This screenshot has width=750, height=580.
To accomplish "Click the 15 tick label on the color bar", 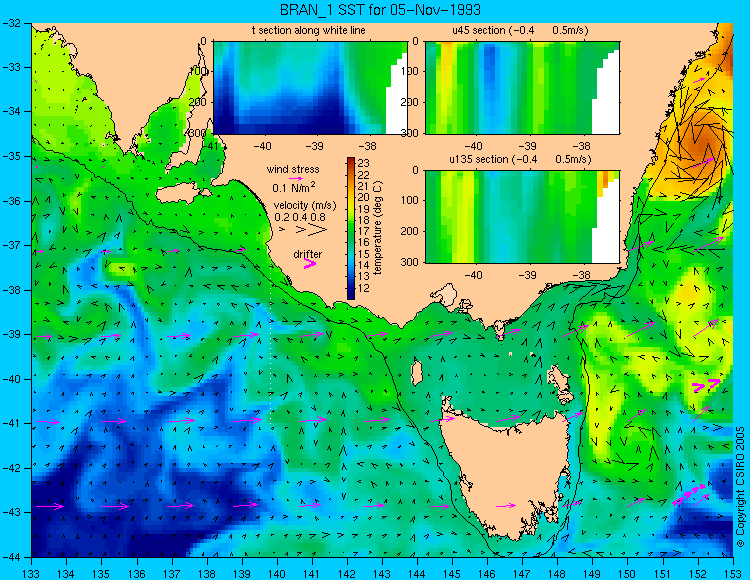I will 364,254.
